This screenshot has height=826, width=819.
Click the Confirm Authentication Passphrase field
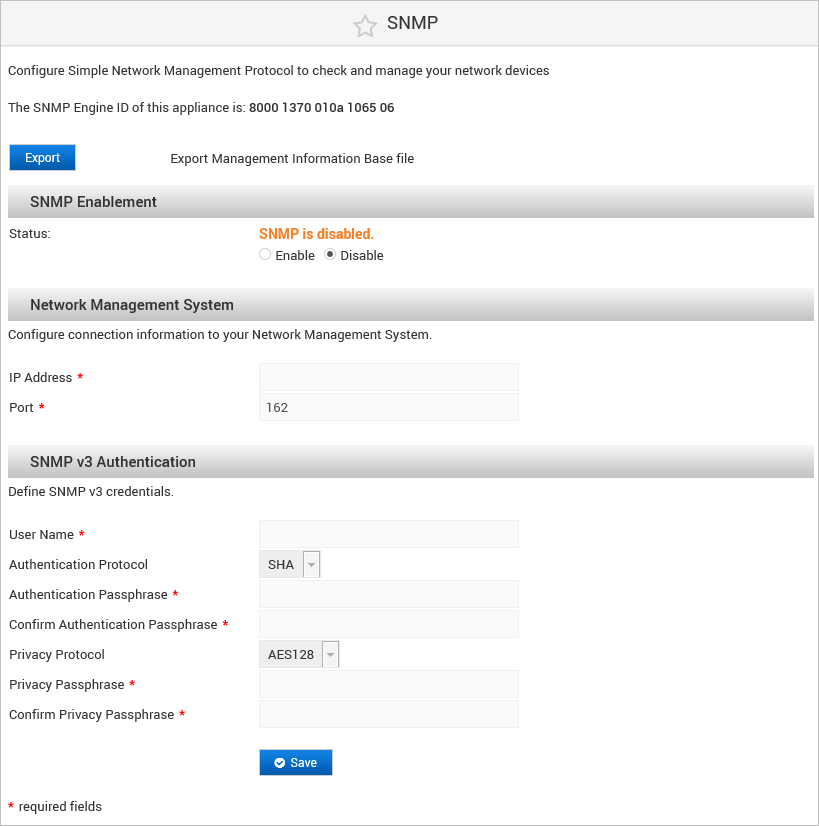pos(388,624)
